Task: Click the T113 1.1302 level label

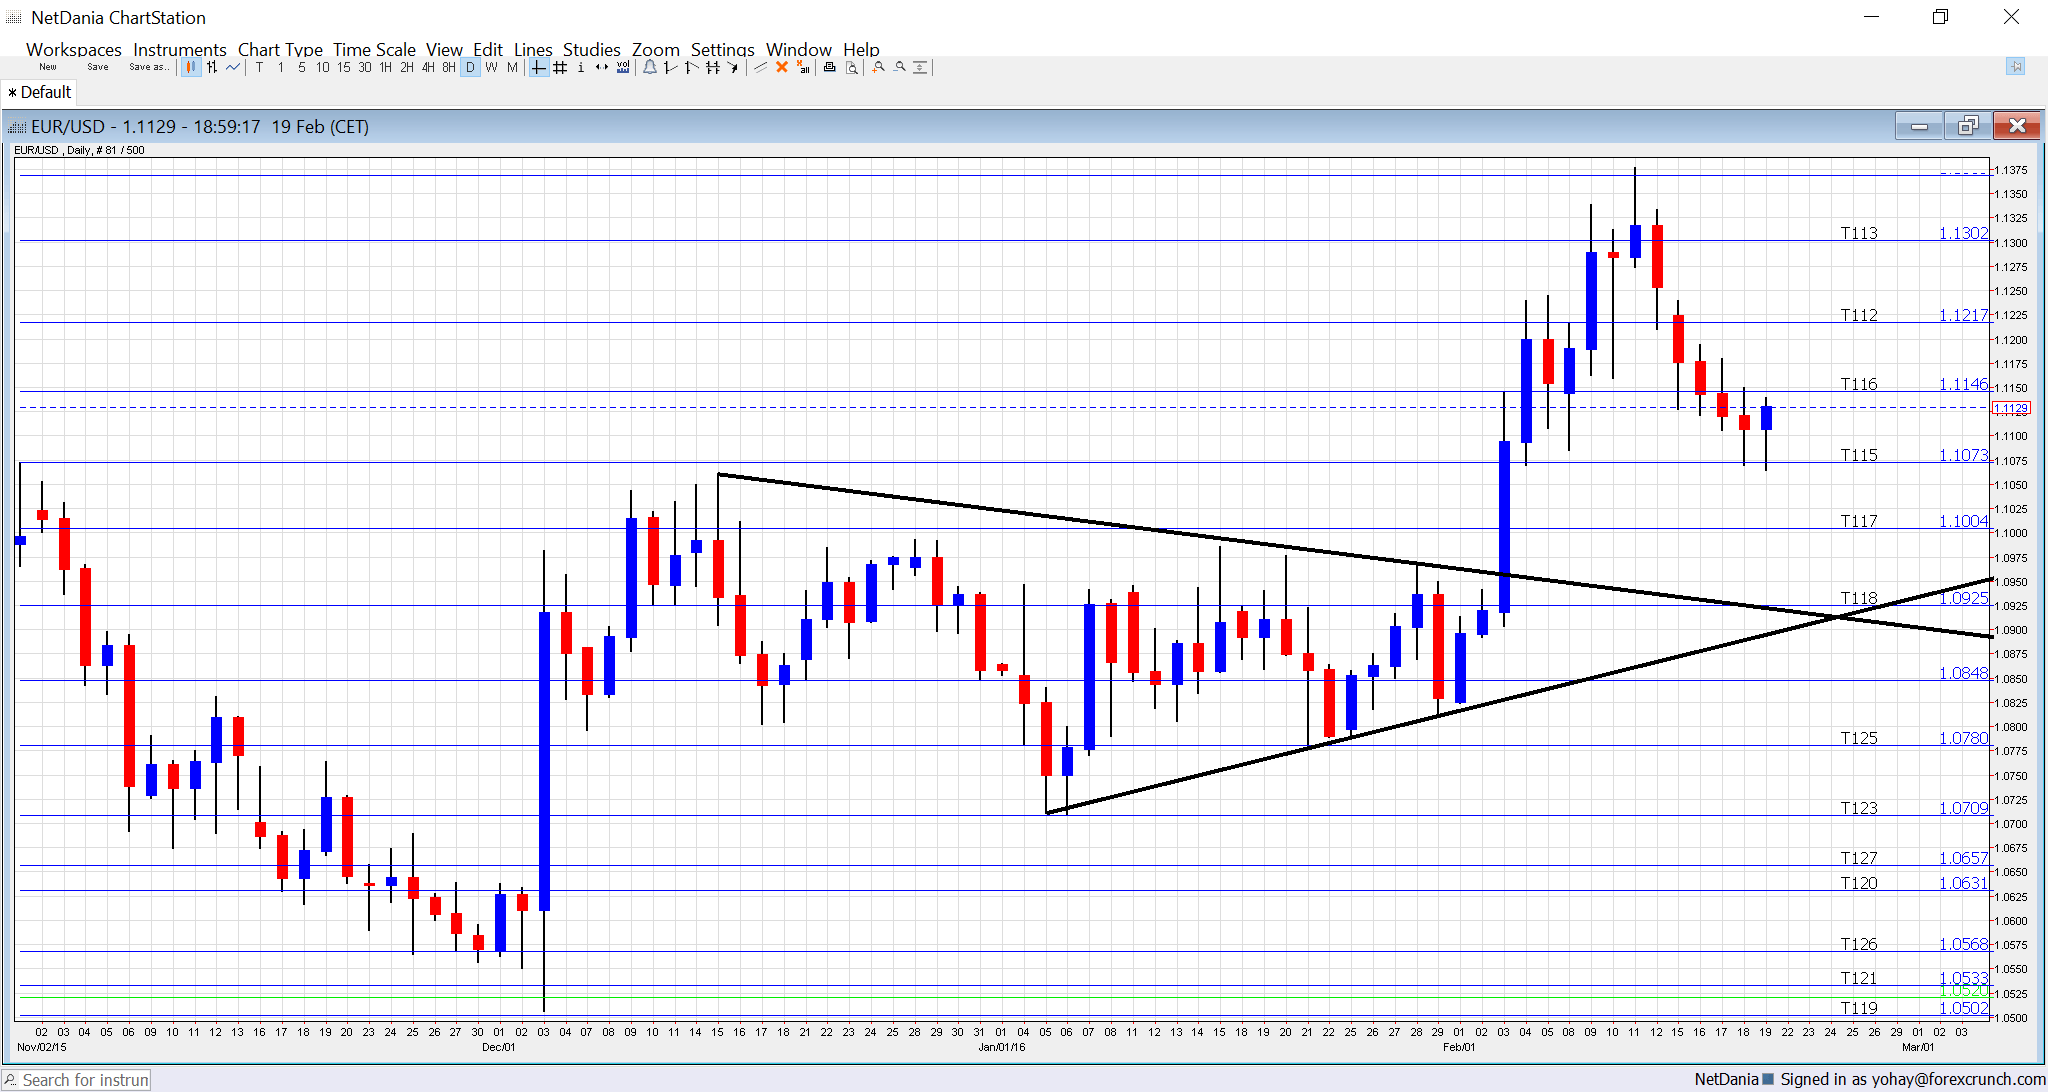Action: click(1914, 233)
